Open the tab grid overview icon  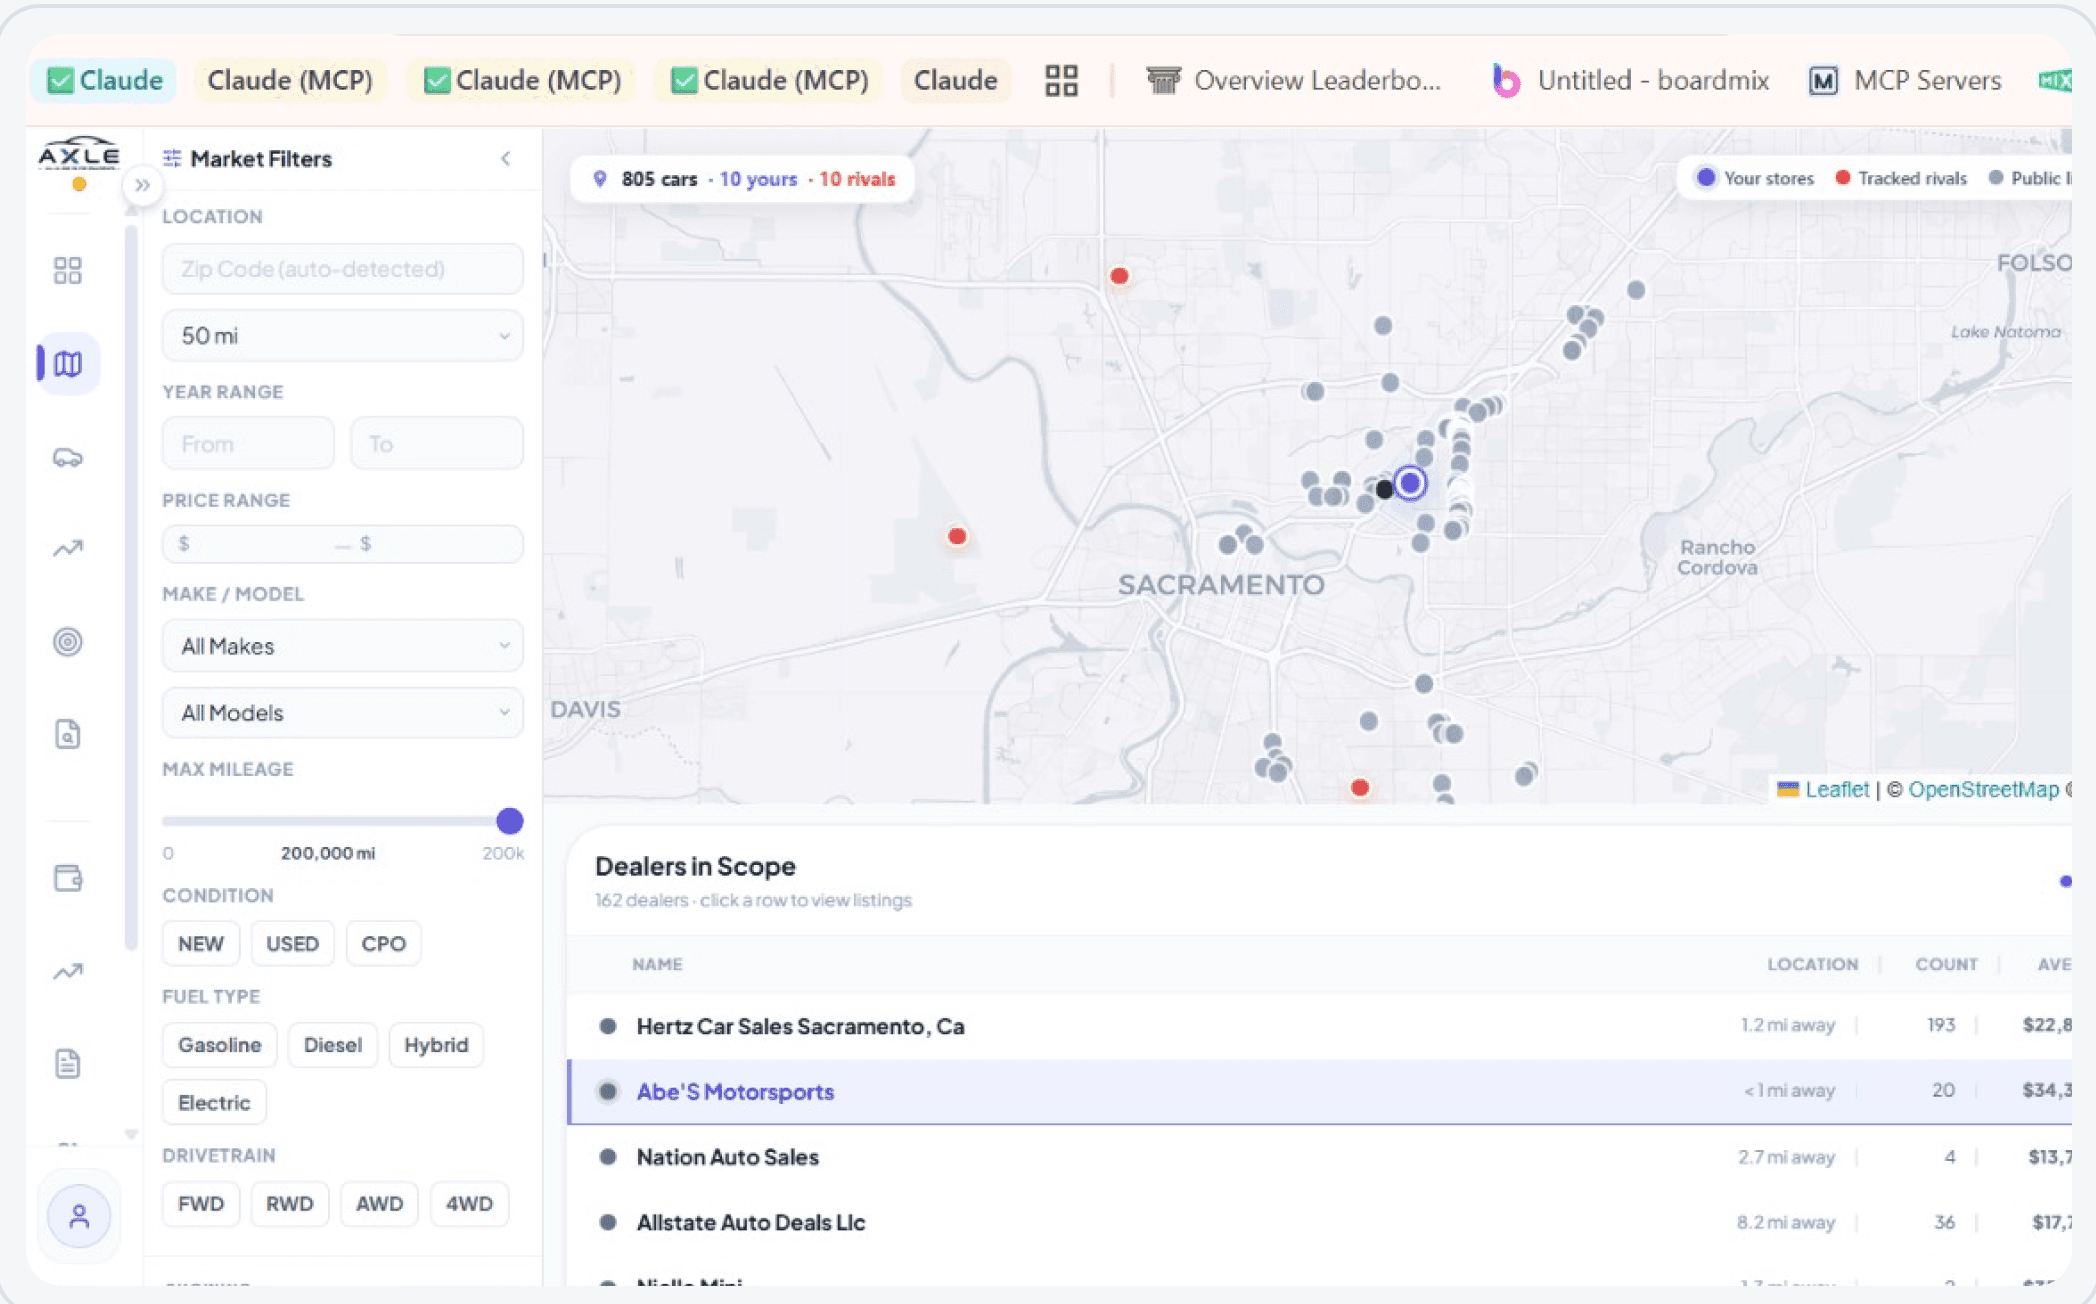click(x=1061, y=80)
